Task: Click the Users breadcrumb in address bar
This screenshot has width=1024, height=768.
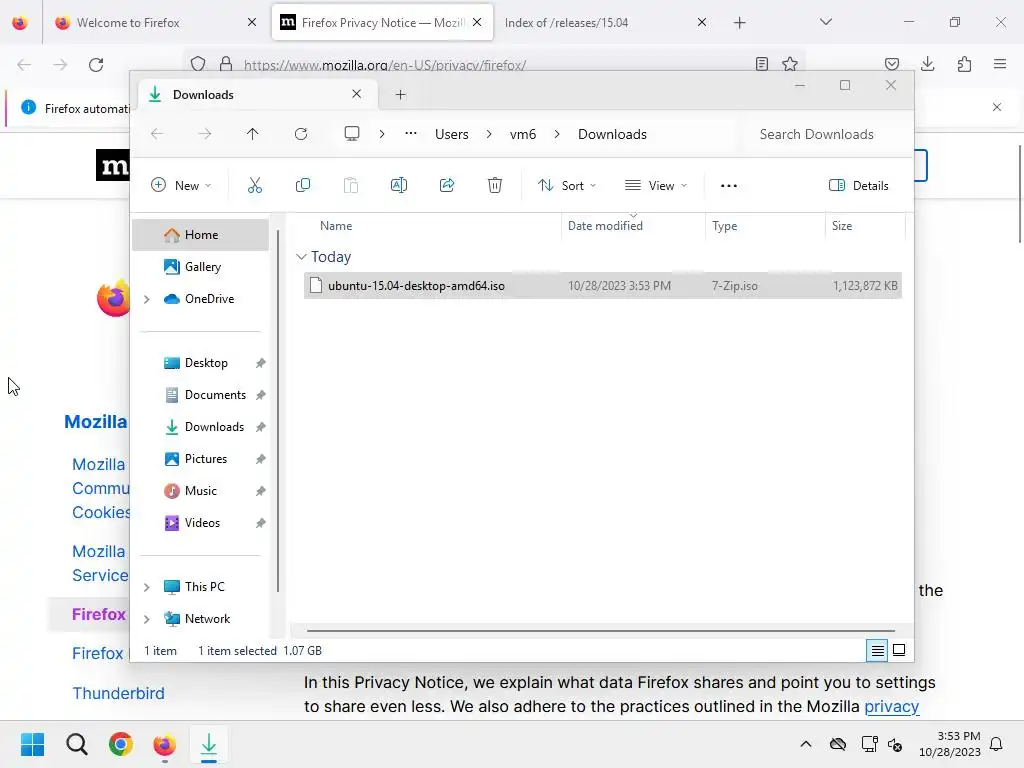Action: point(452,134)
